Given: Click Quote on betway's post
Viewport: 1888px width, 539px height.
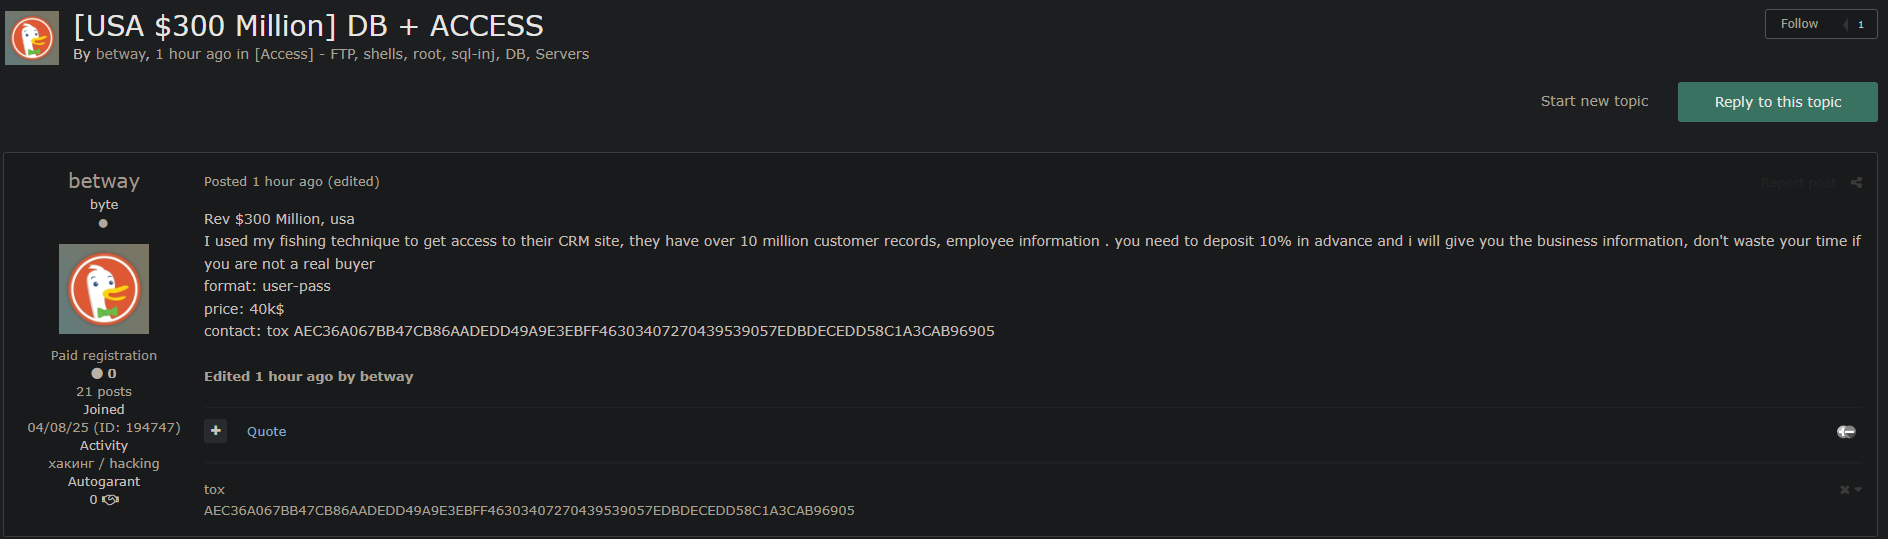Looking at the screenshot, I should [266, 432].
